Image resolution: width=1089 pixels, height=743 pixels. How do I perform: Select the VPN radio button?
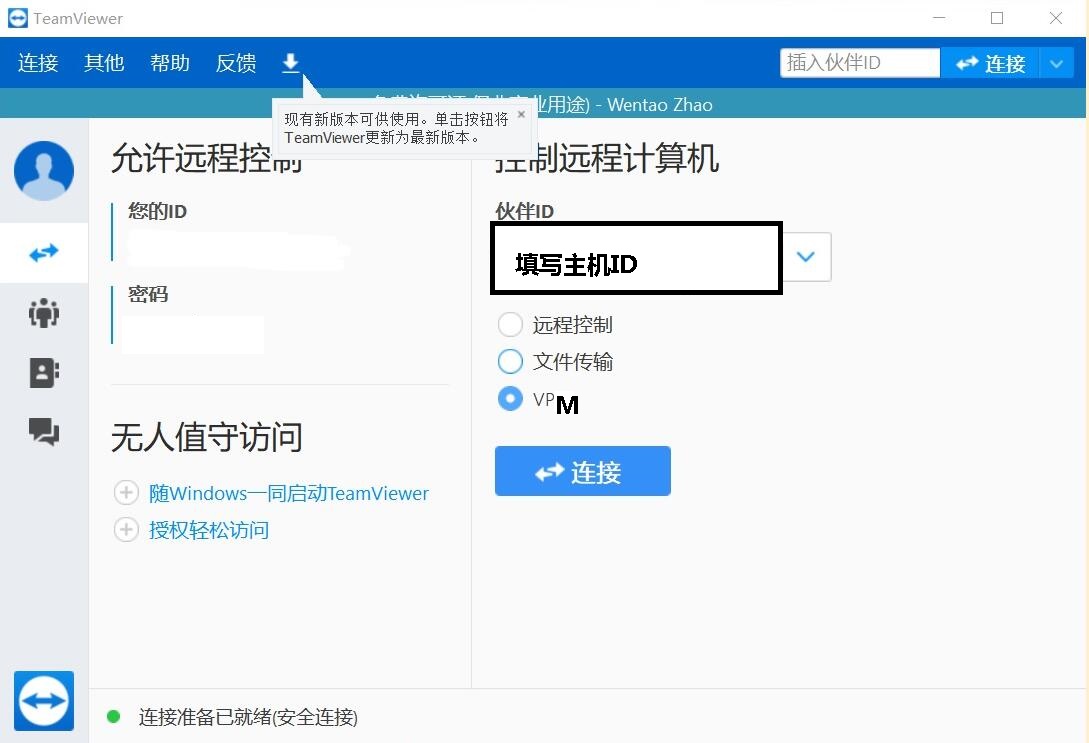click(x=510, y=398)
